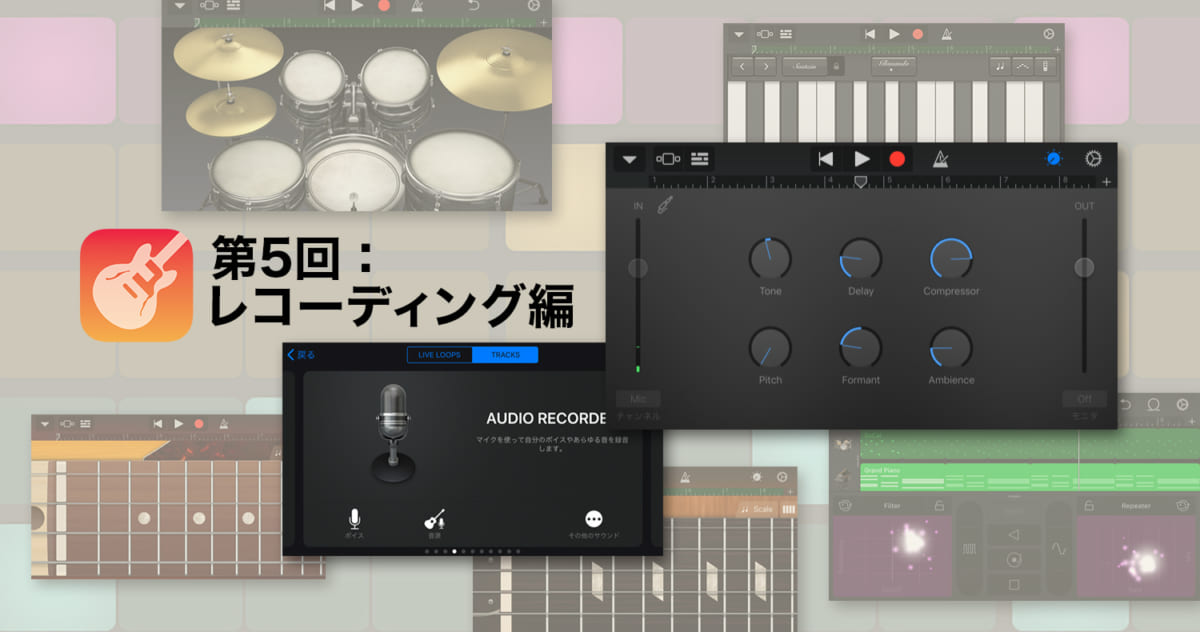This screenshot has width=1200, height=632.
Task: Start playback in the drum kit window
Action: pos(358,6)
